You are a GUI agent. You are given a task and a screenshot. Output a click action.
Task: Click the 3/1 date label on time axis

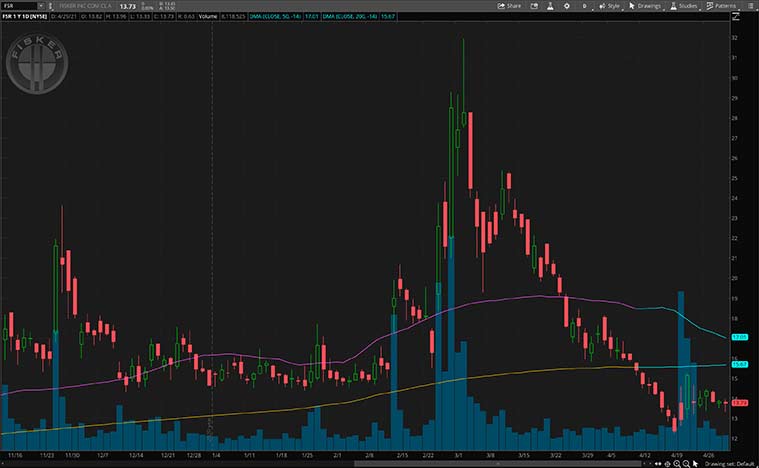458,455
